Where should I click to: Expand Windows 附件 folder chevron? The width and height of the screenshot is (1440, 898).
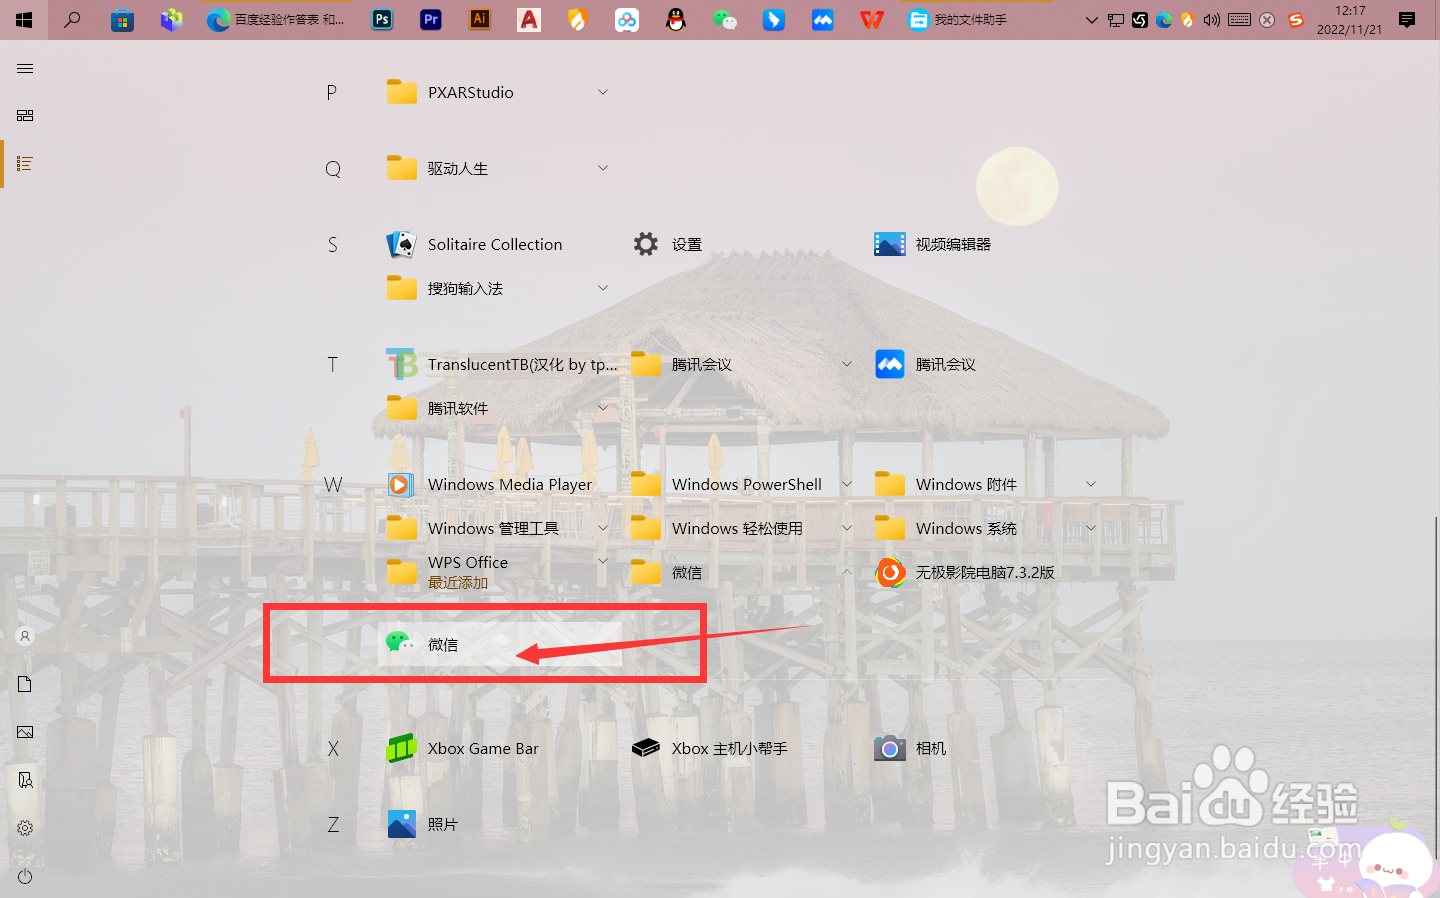1091,484
